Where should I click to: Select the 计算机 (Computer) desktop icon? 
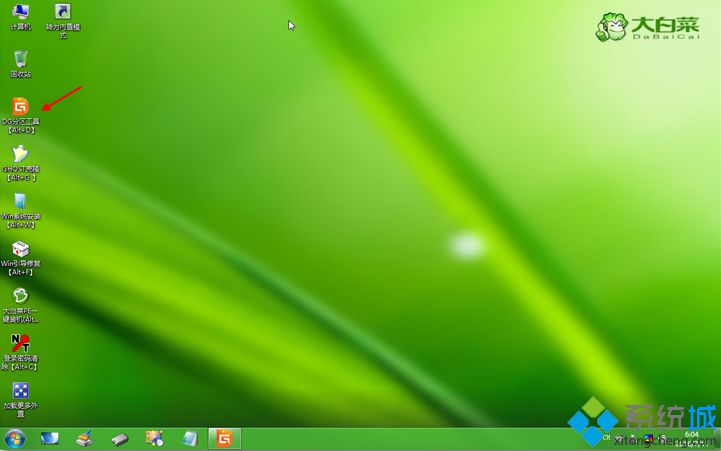tap(20, 17)
